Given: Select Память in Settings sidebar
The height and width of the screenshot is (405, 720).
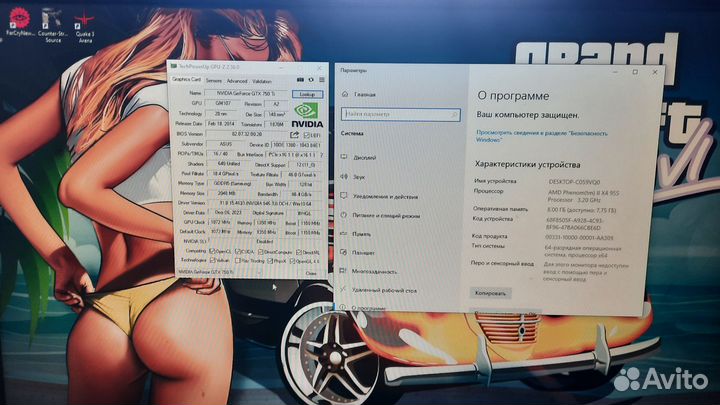Looking at the screenshot, I should click(361, 234).
